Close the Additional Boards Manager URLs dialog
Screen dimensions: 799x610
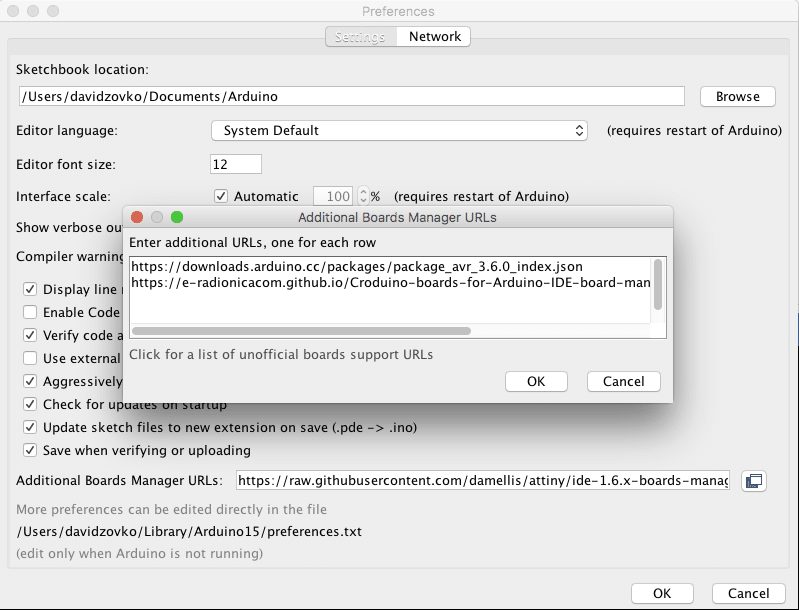click(x=138, y=217)
